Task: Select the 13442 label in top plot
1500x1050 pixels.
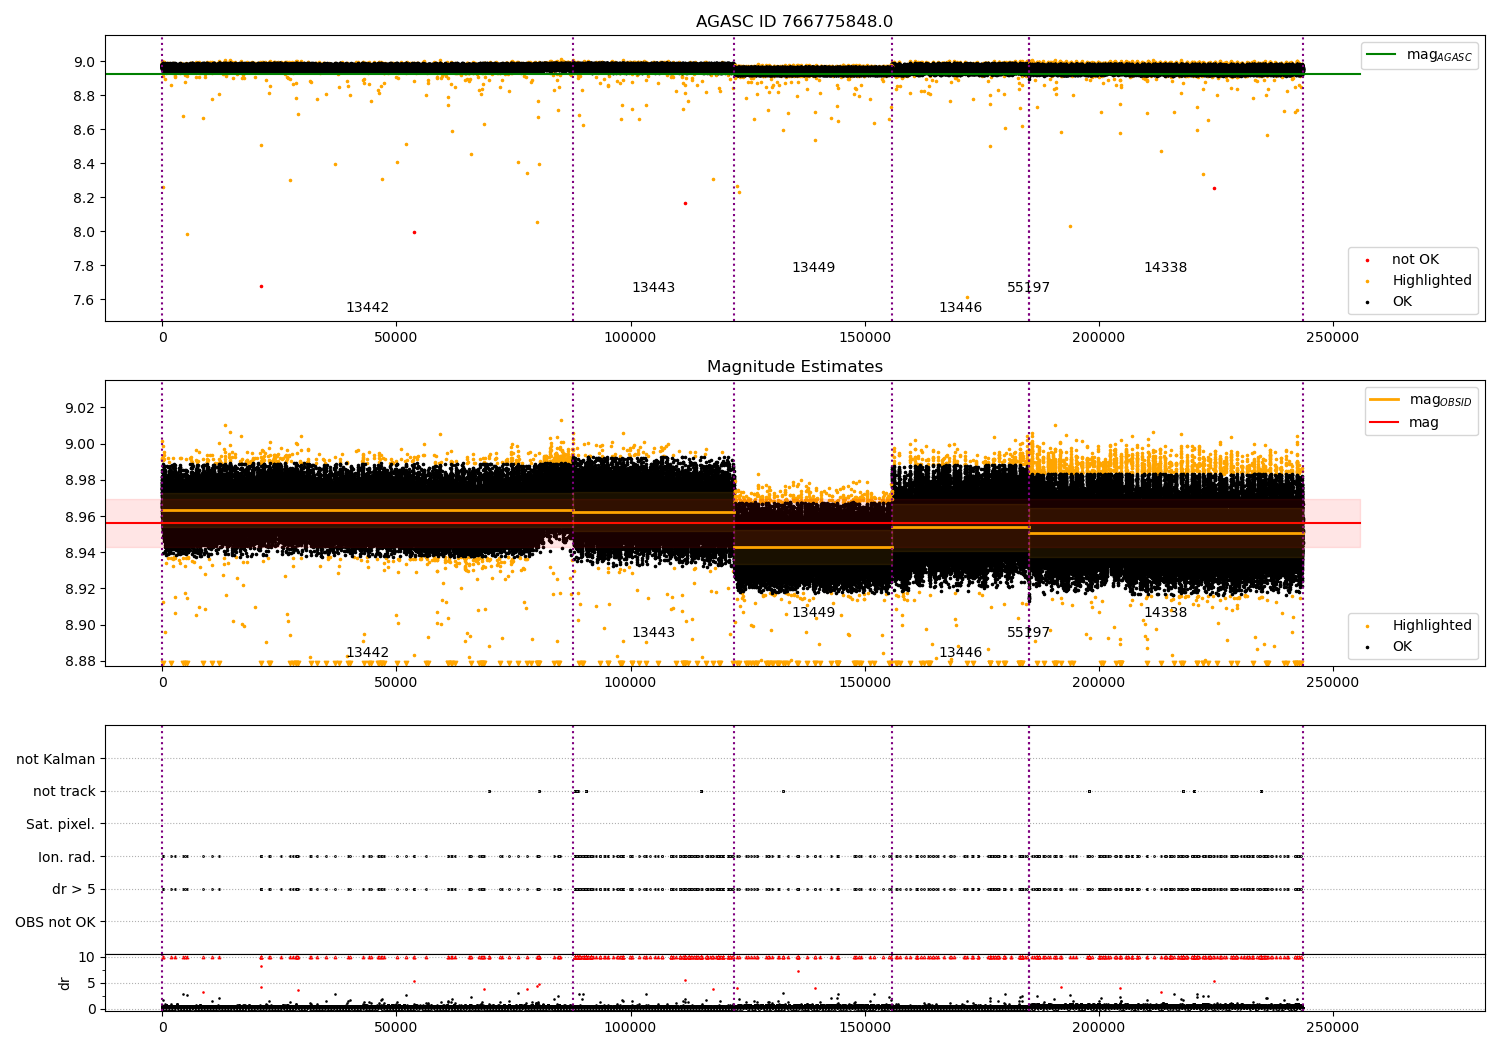Action: click(367, 308)
